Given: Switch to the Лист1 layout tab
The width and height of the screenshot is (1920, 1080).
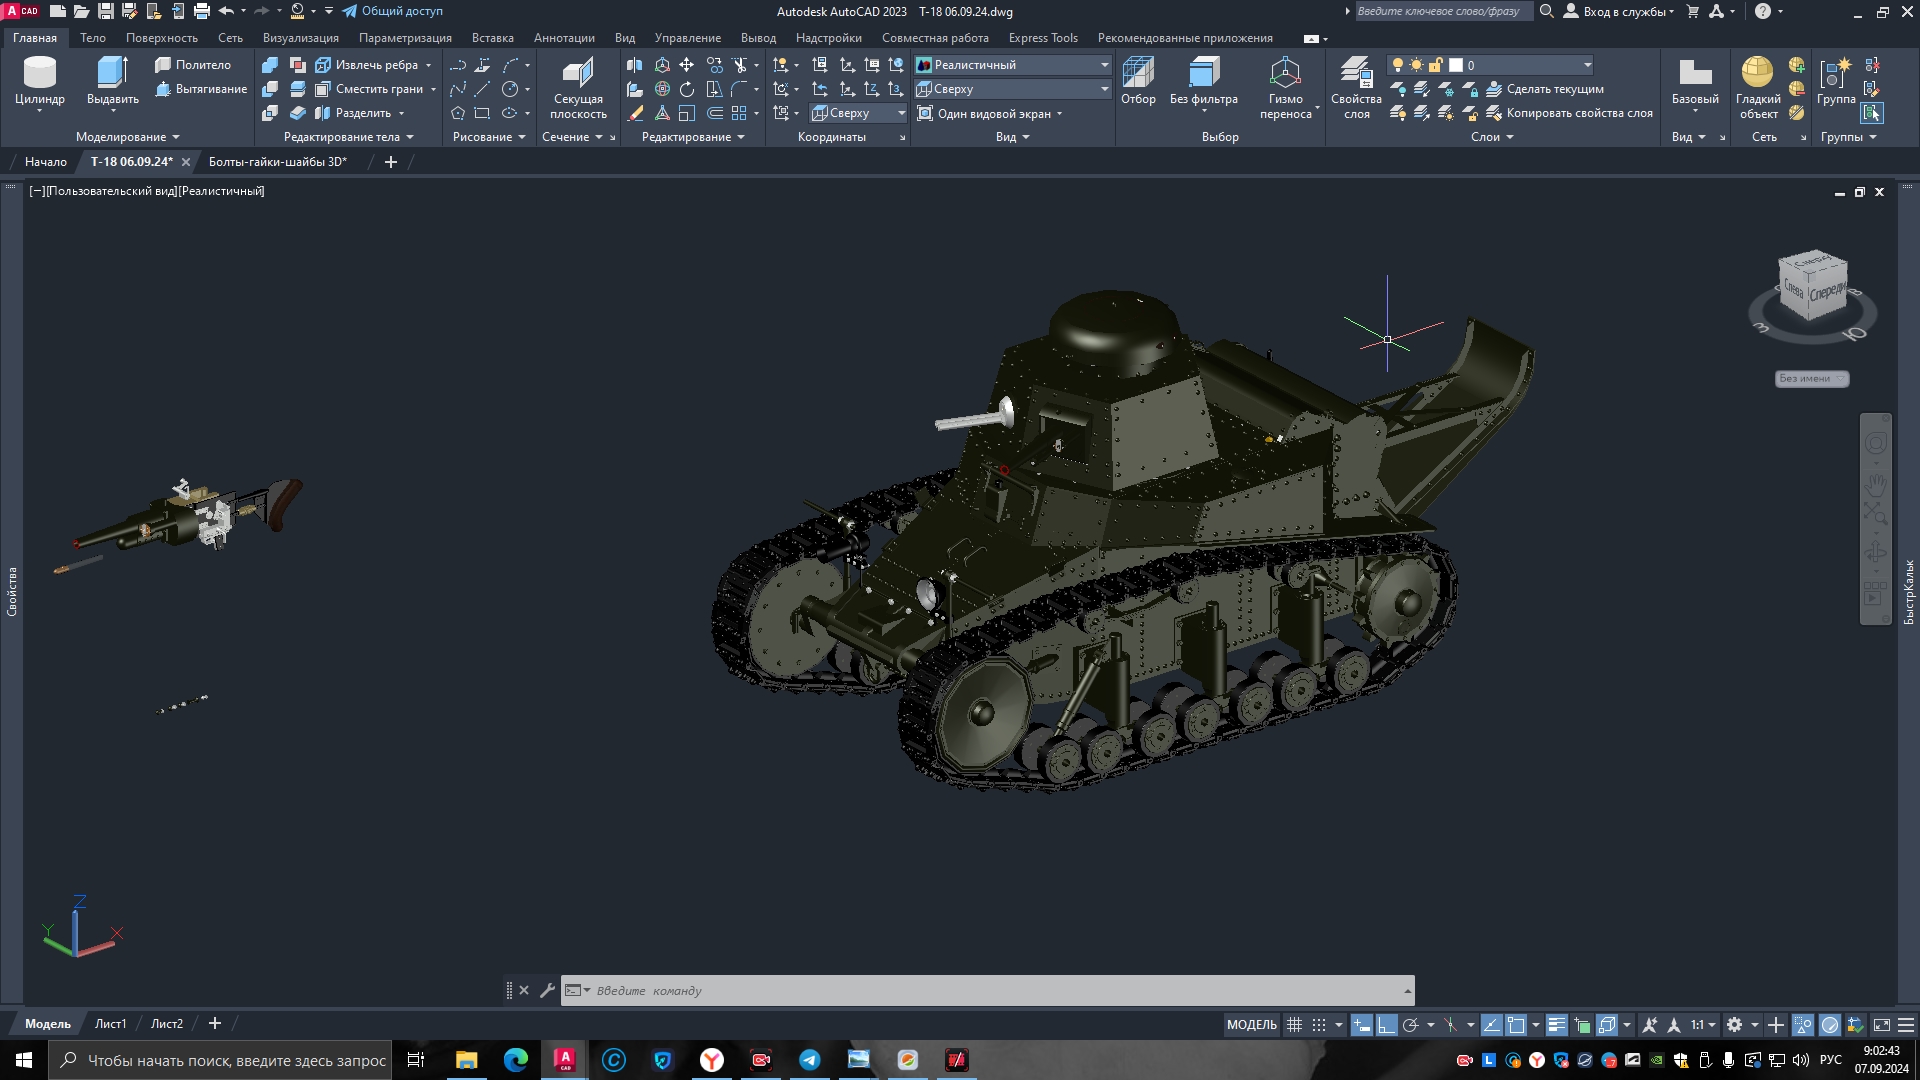Looking at the screenshot, I should tap(110, 1024).
